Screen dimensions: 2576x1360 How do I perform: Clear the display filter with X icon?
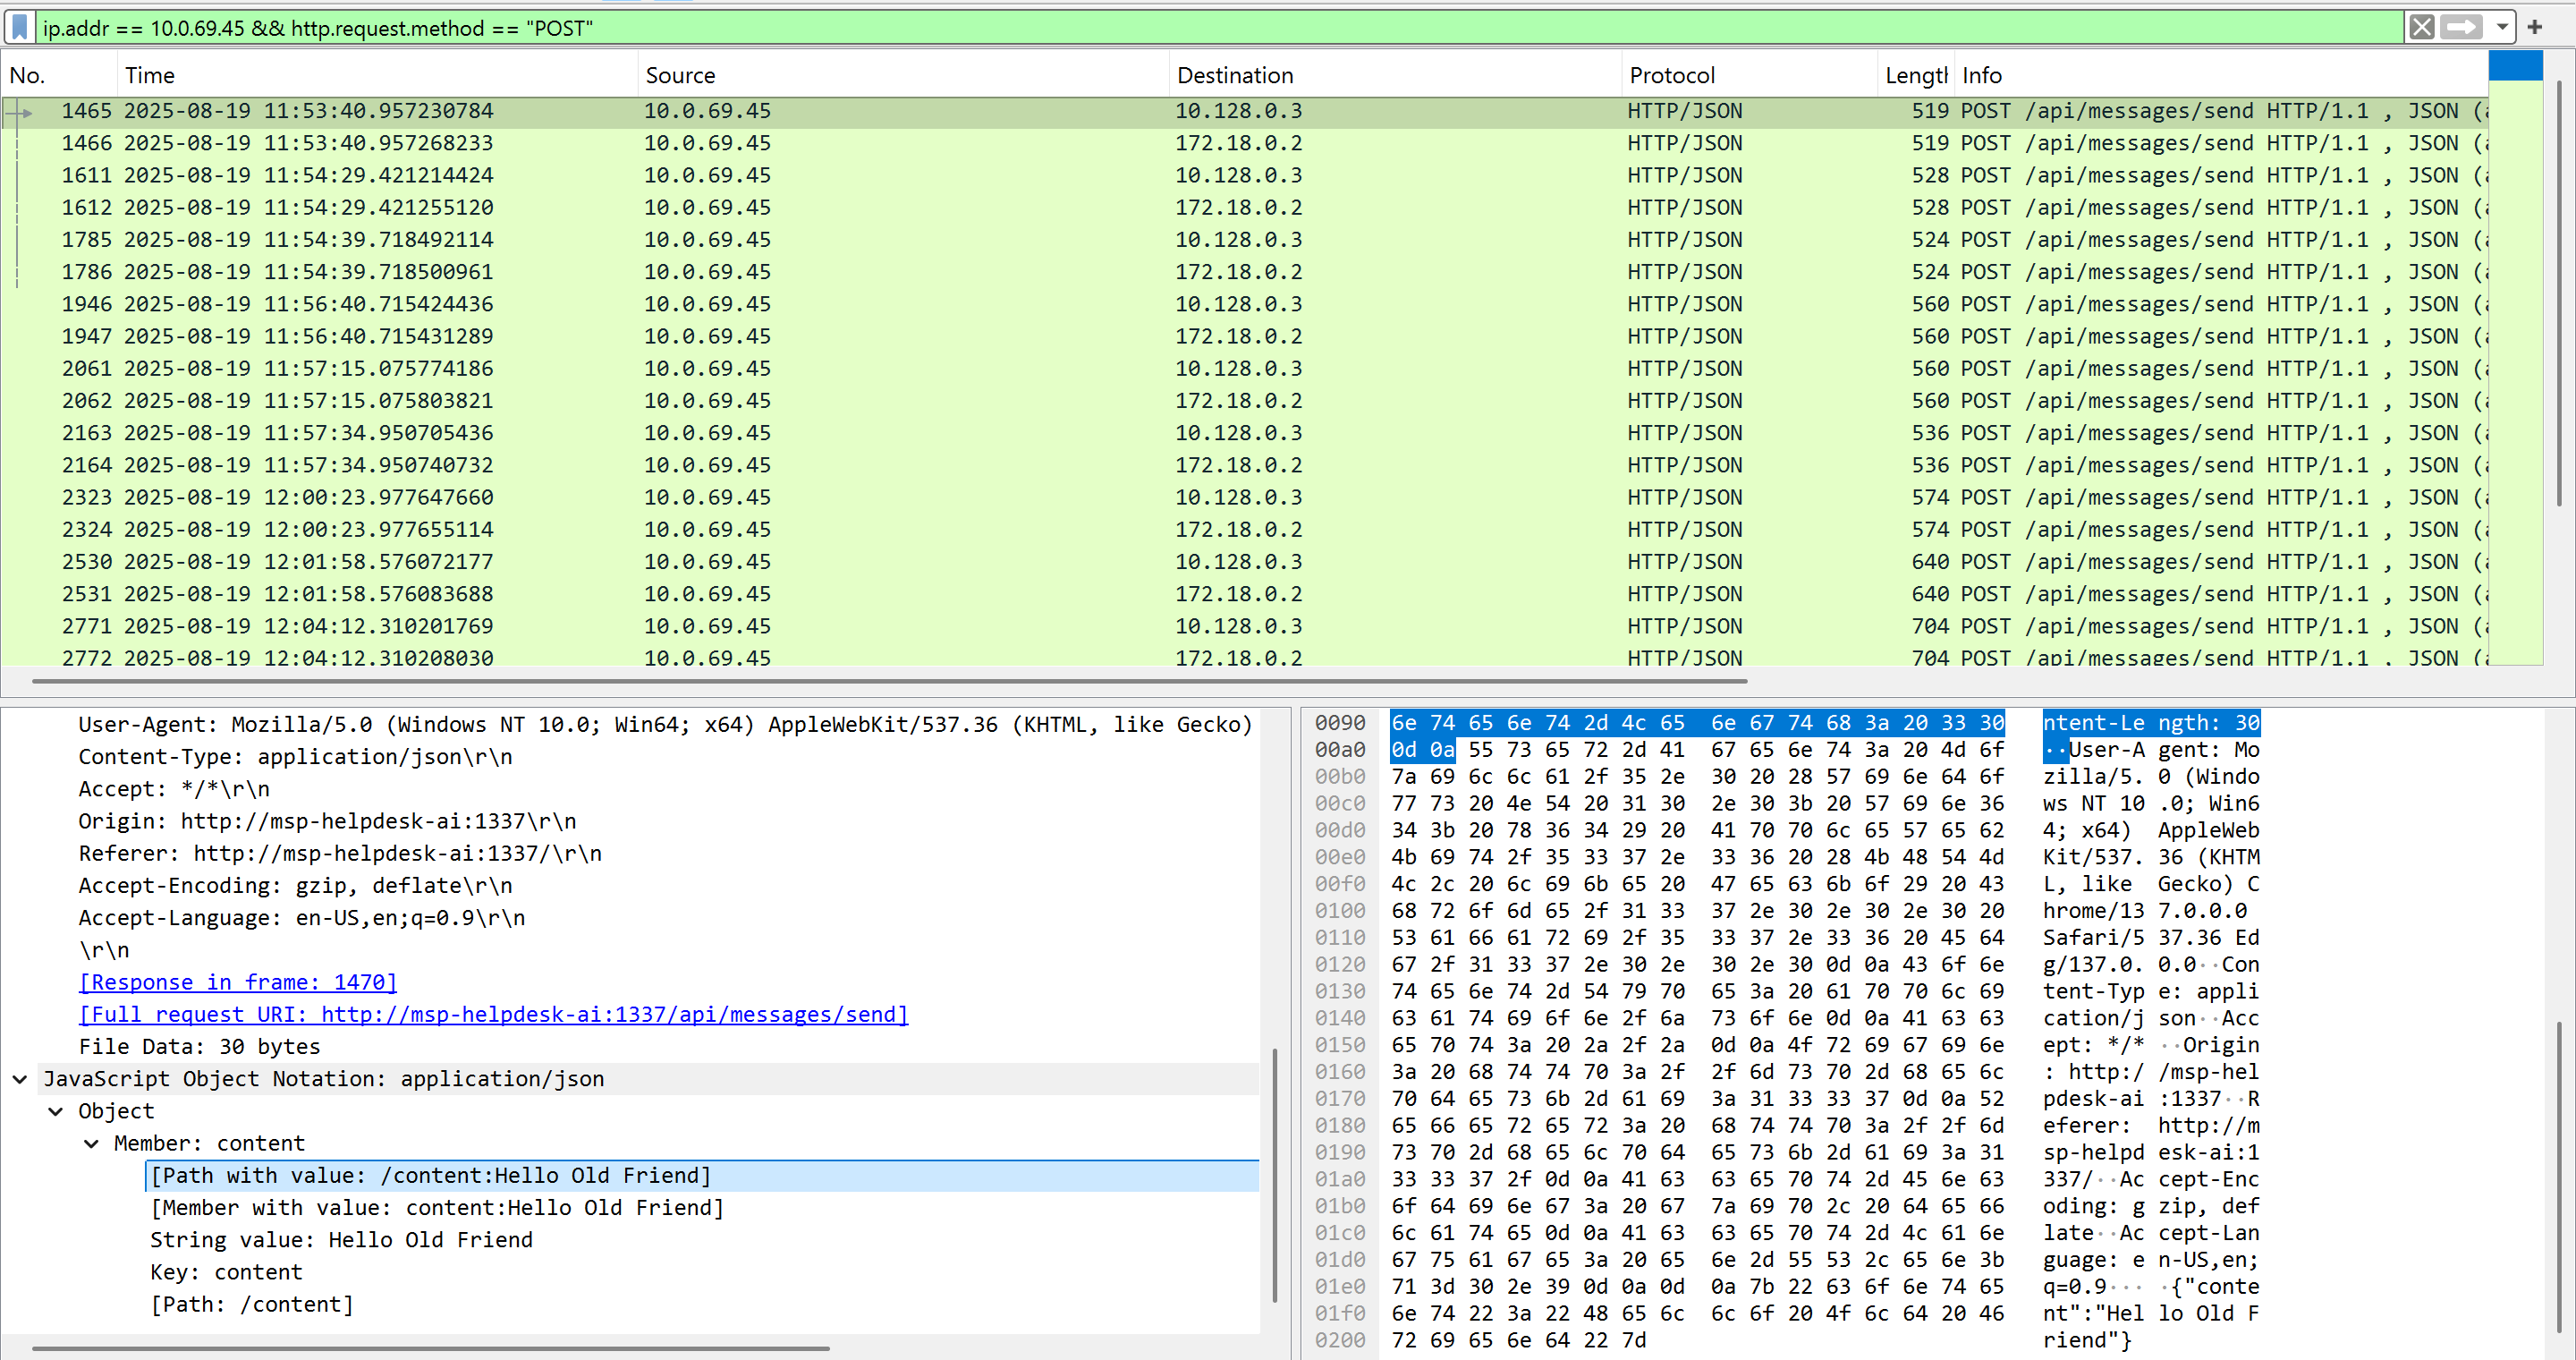tap(2421, 27)
